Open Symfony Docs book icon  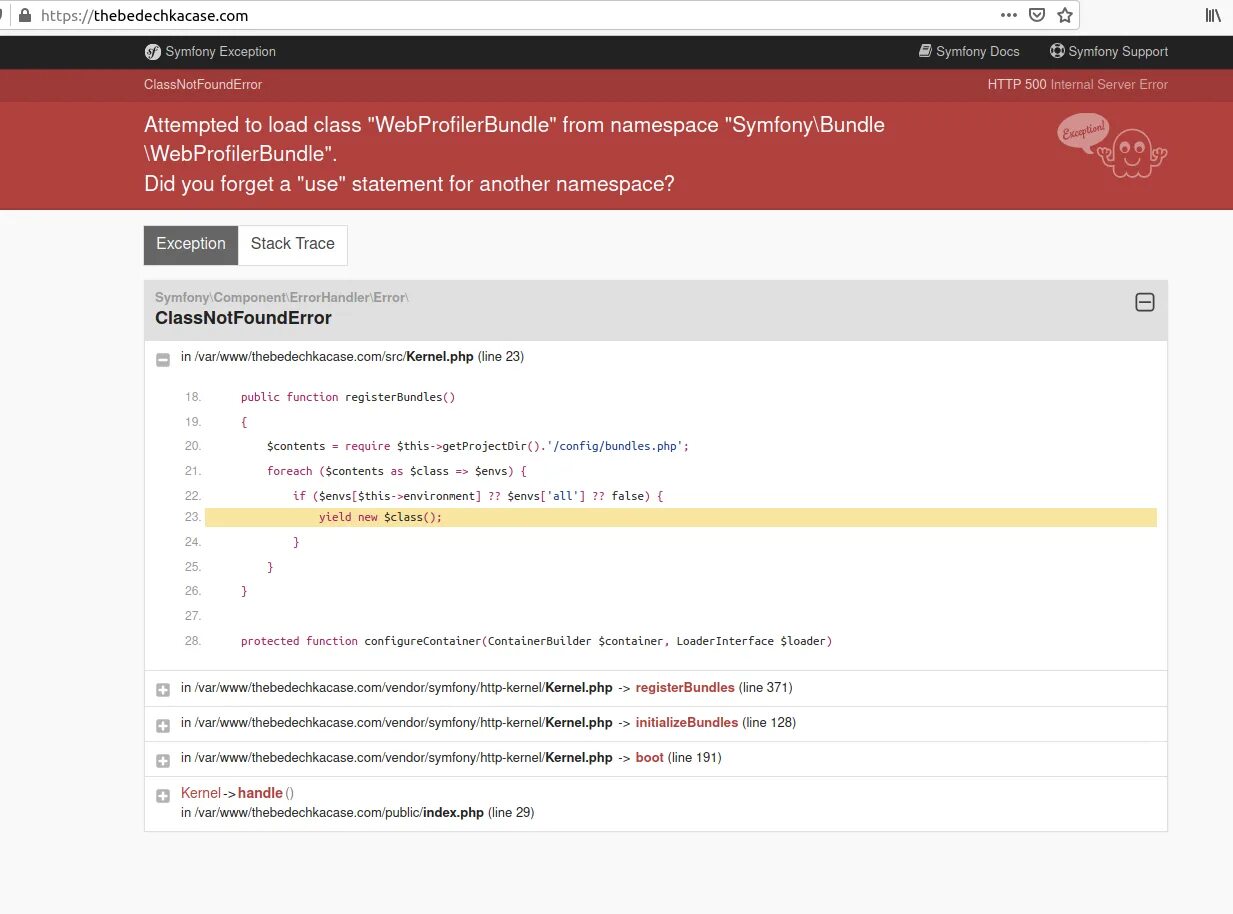pyautogui.click(x=925, y=51)
